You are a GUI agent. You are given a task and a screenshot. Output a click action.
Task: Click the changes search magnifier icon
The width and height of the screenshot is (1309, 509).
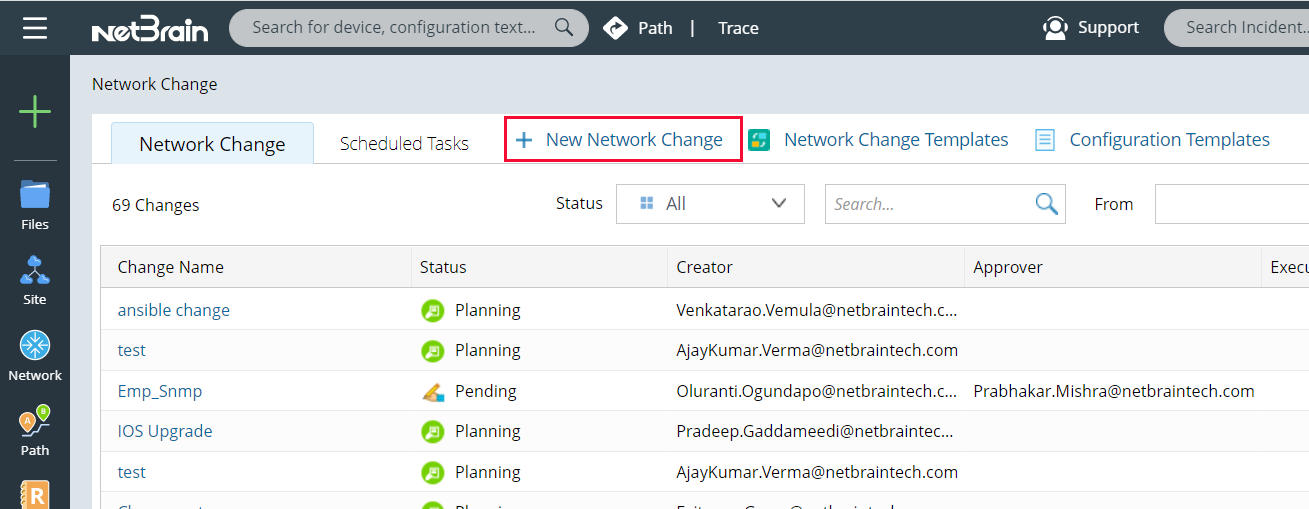point(1046,204)
